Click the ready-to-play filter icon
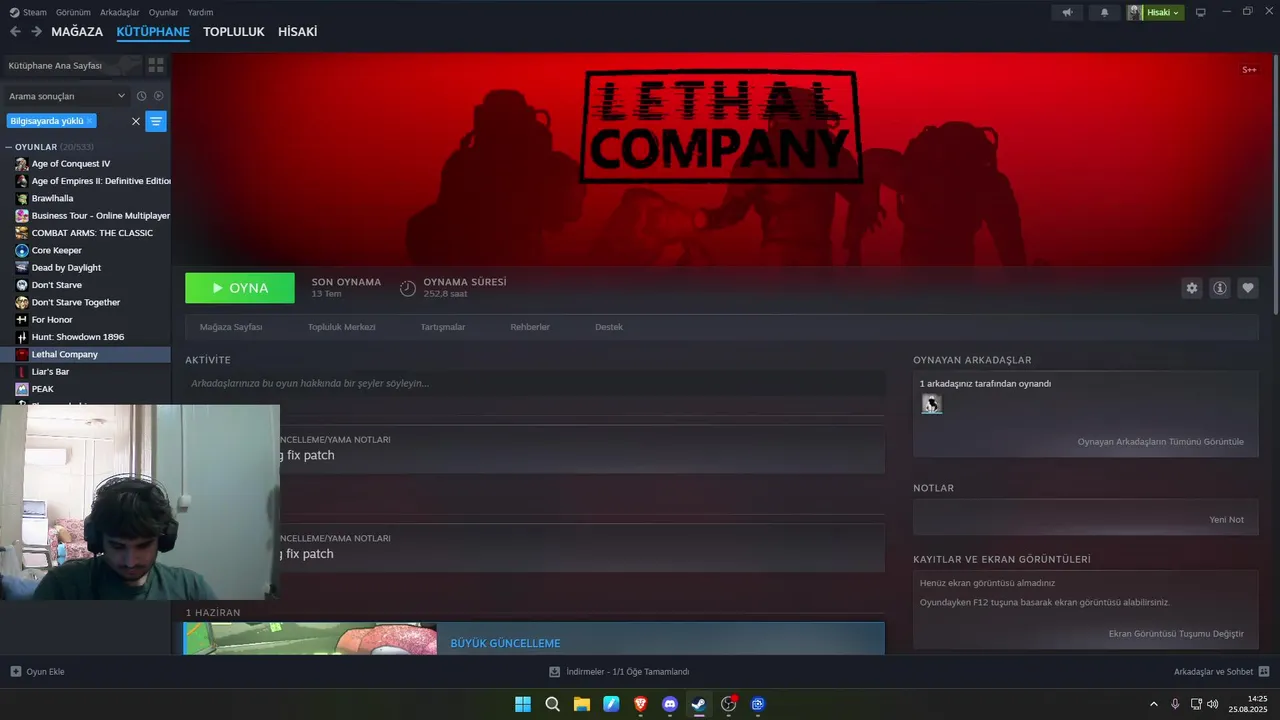Screen dimensions: 1280x720 pos(158,96)
